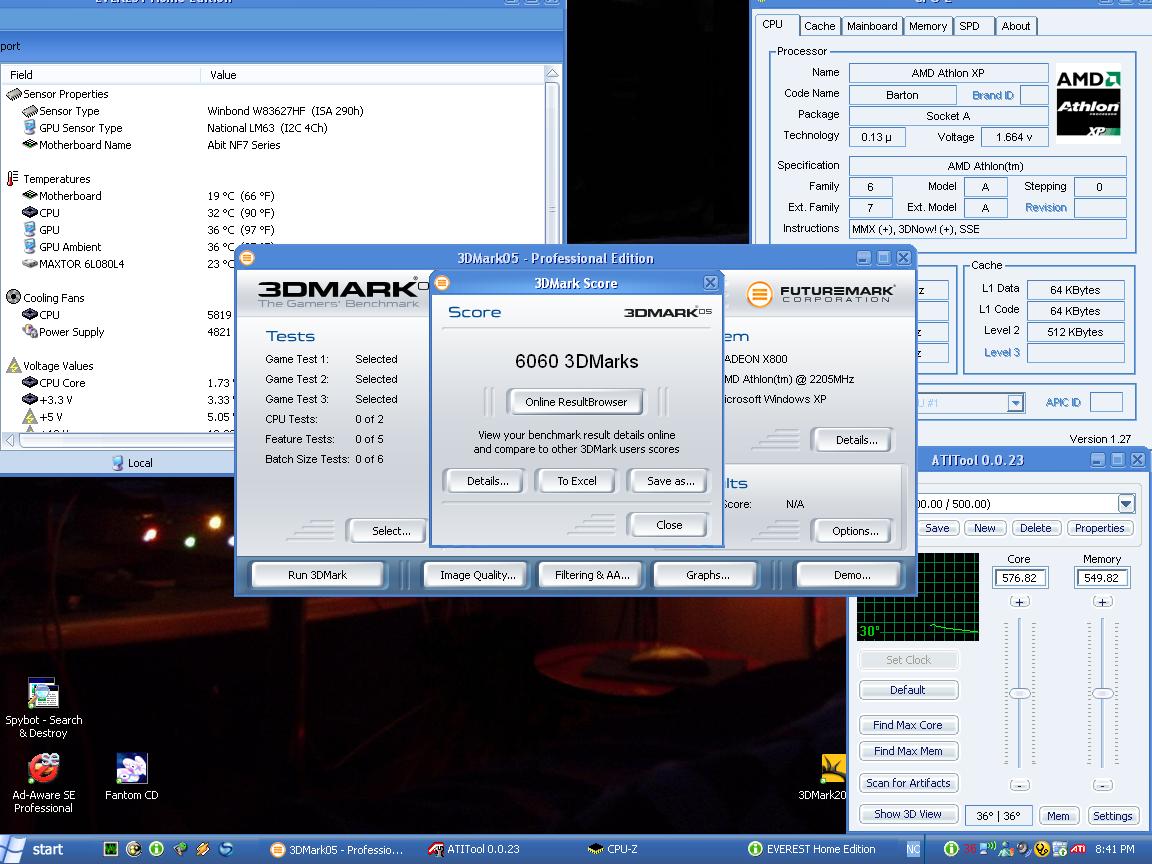Open the About tab in CPU-Z

point(1016,26)
